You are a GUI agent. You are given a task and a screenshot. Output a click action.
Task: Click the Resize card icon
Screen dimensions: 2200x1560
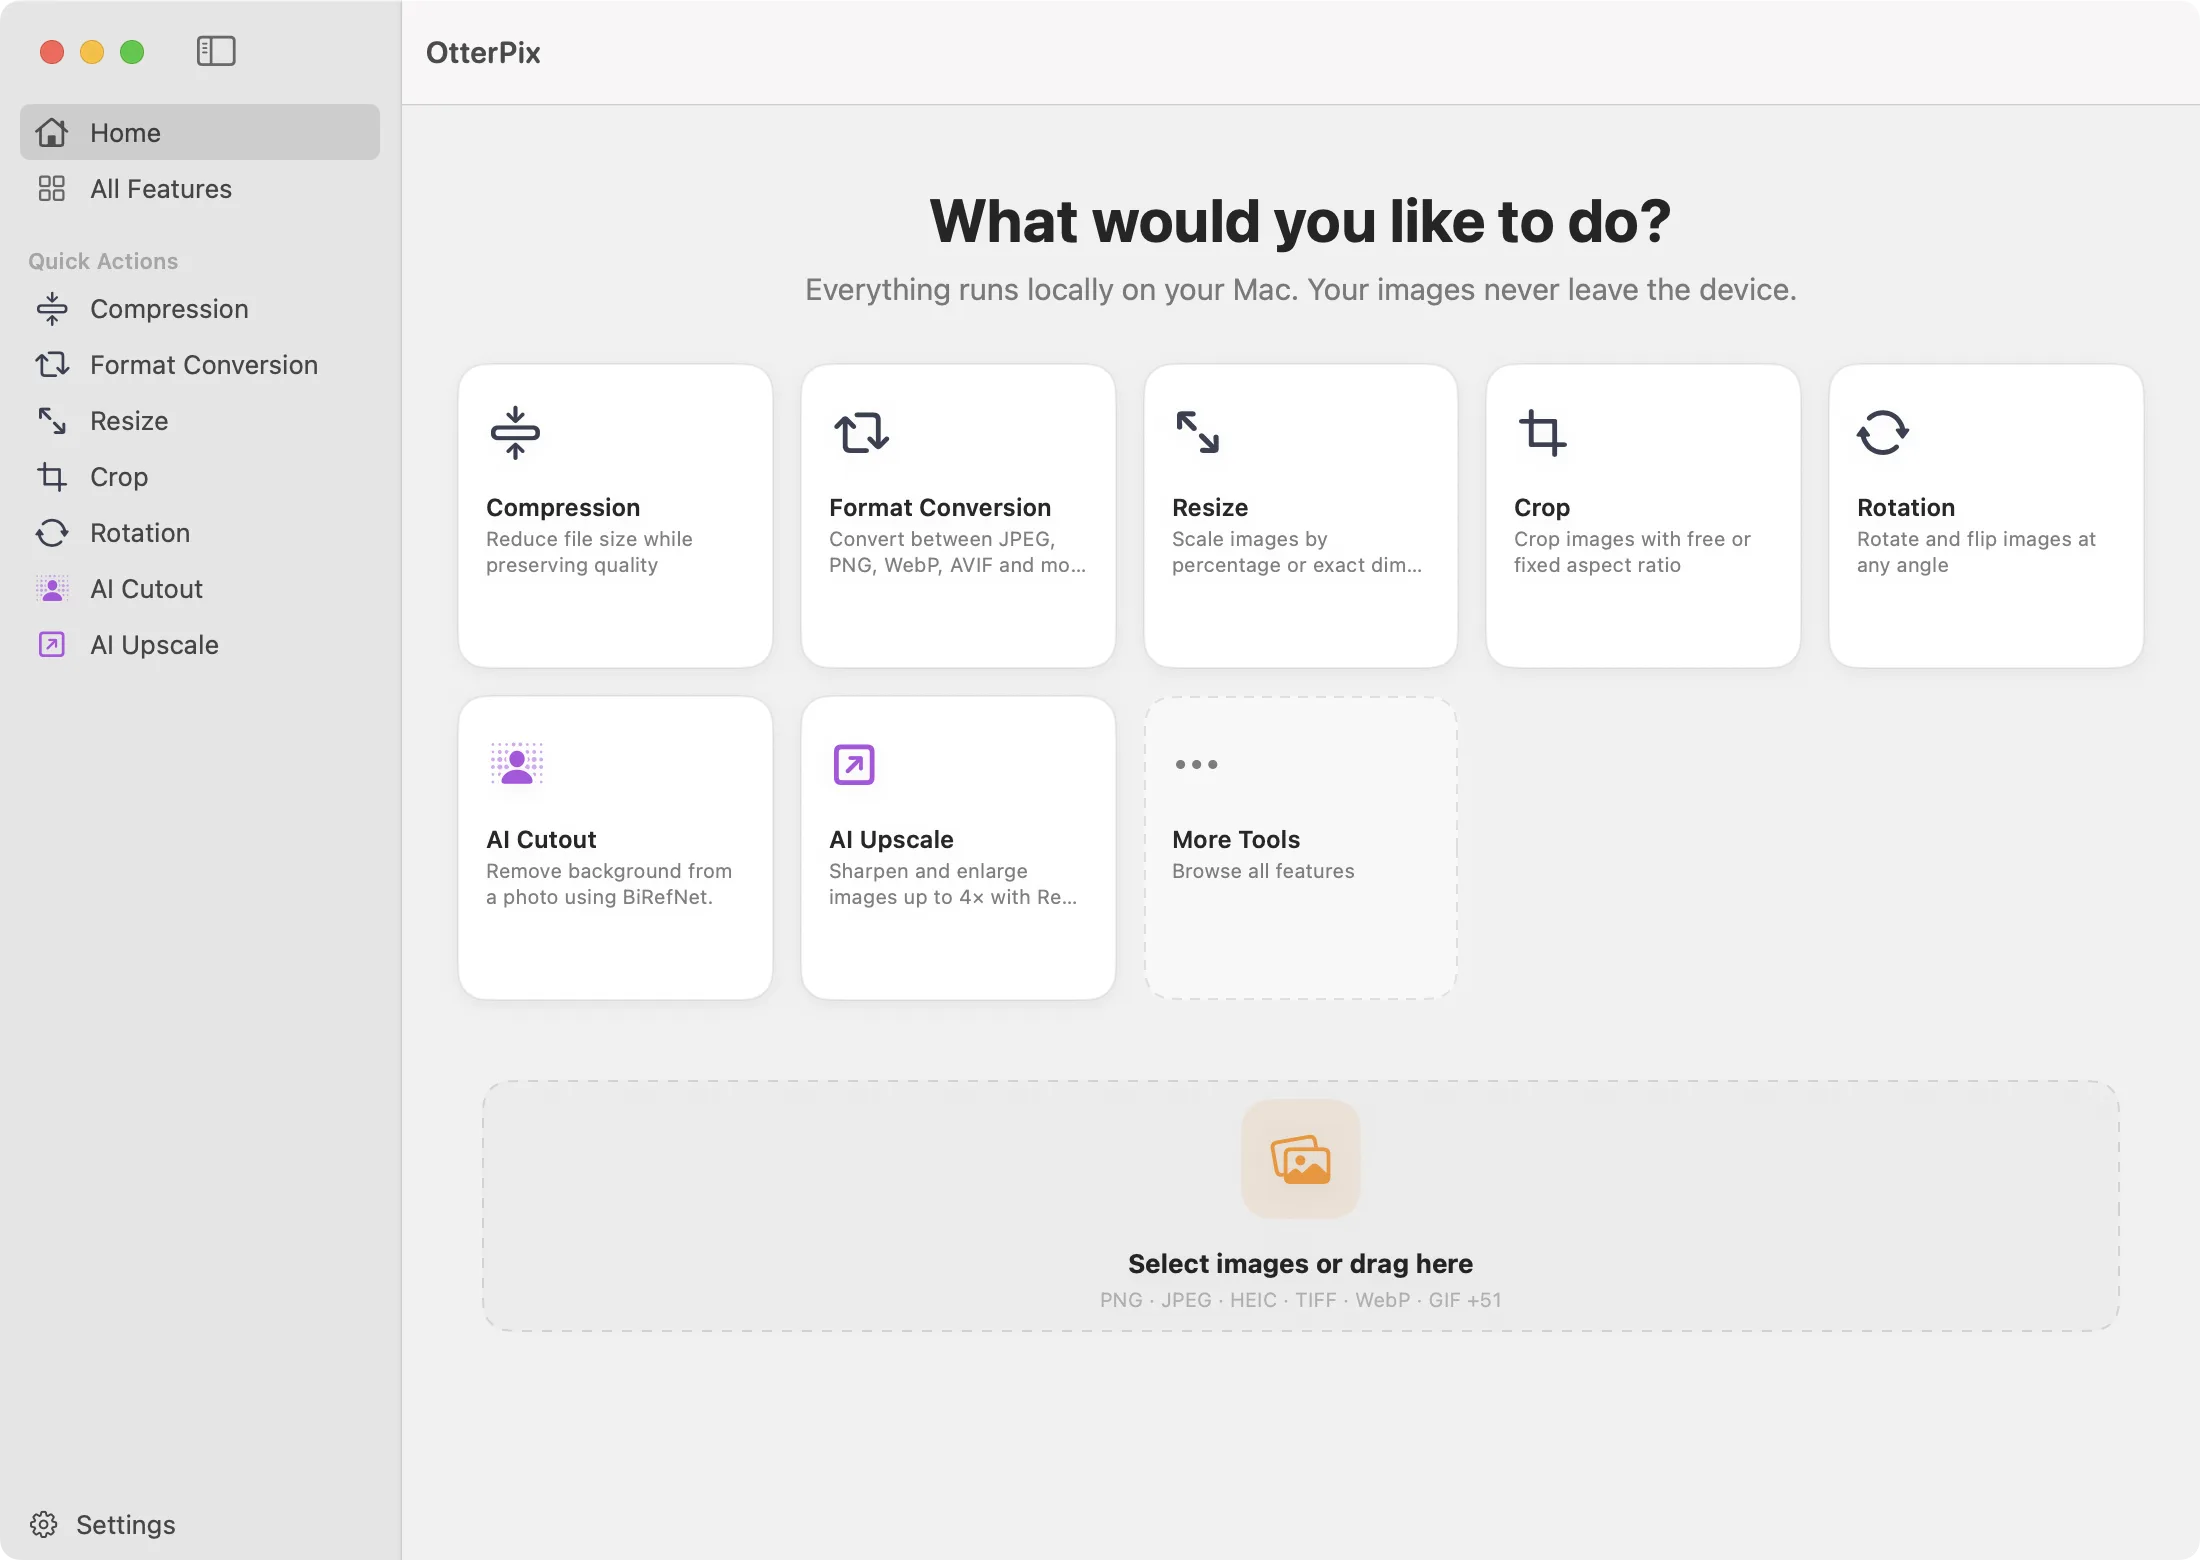(1198, 433)
